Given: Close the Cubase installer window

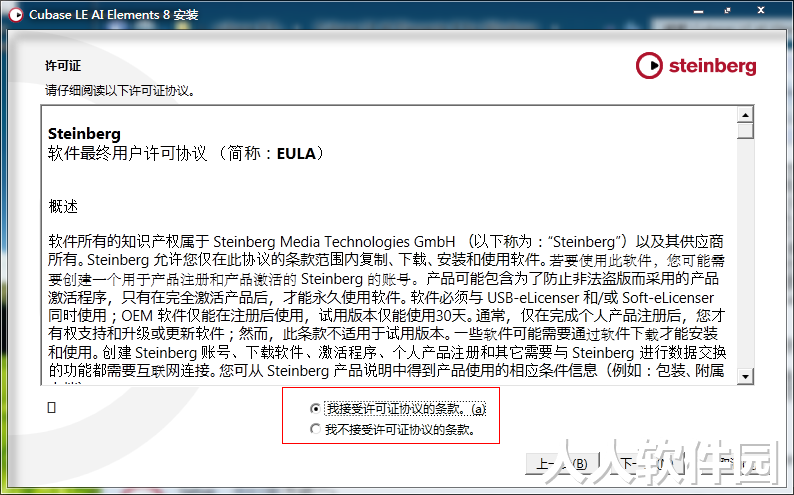Looking at the screenshot, I should pos(761,11).
